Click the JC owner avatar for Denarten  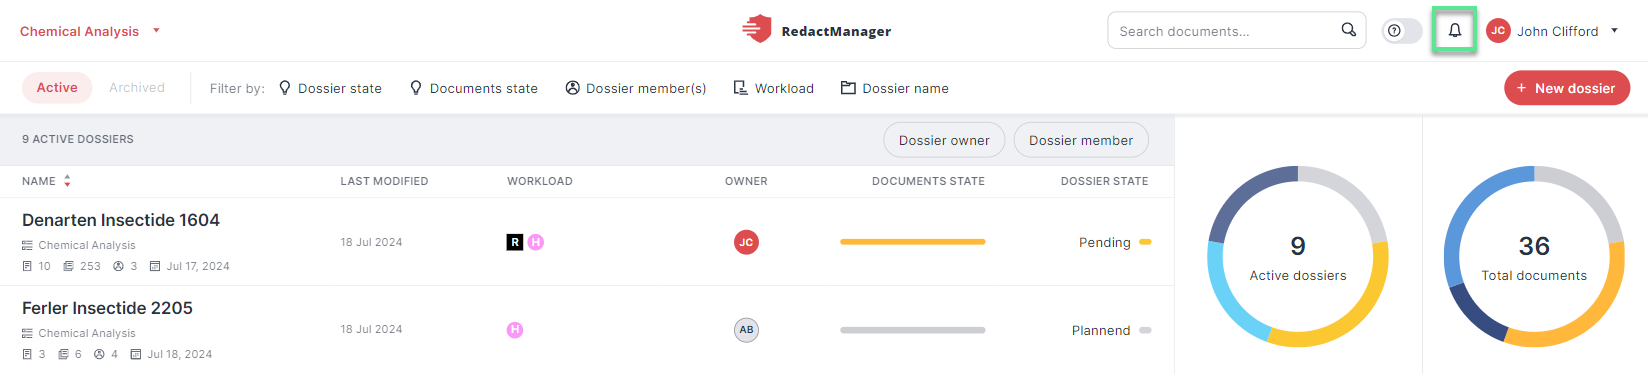(x=746, y=242)
